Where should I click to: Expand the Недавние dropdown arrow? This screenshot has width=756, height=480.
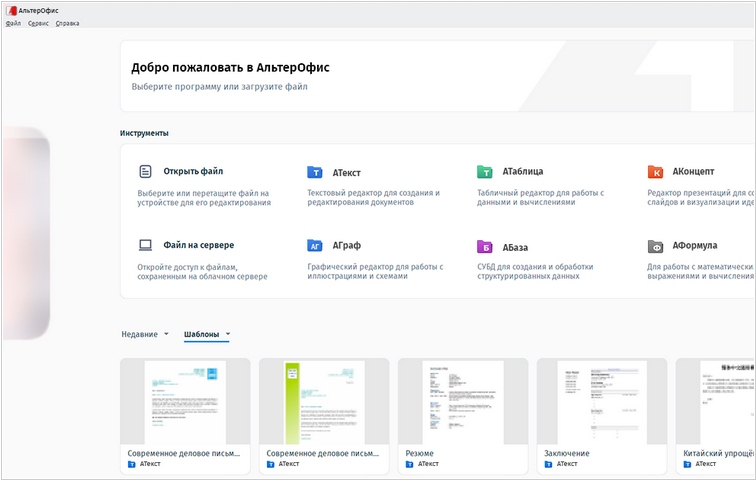(166, 334)
